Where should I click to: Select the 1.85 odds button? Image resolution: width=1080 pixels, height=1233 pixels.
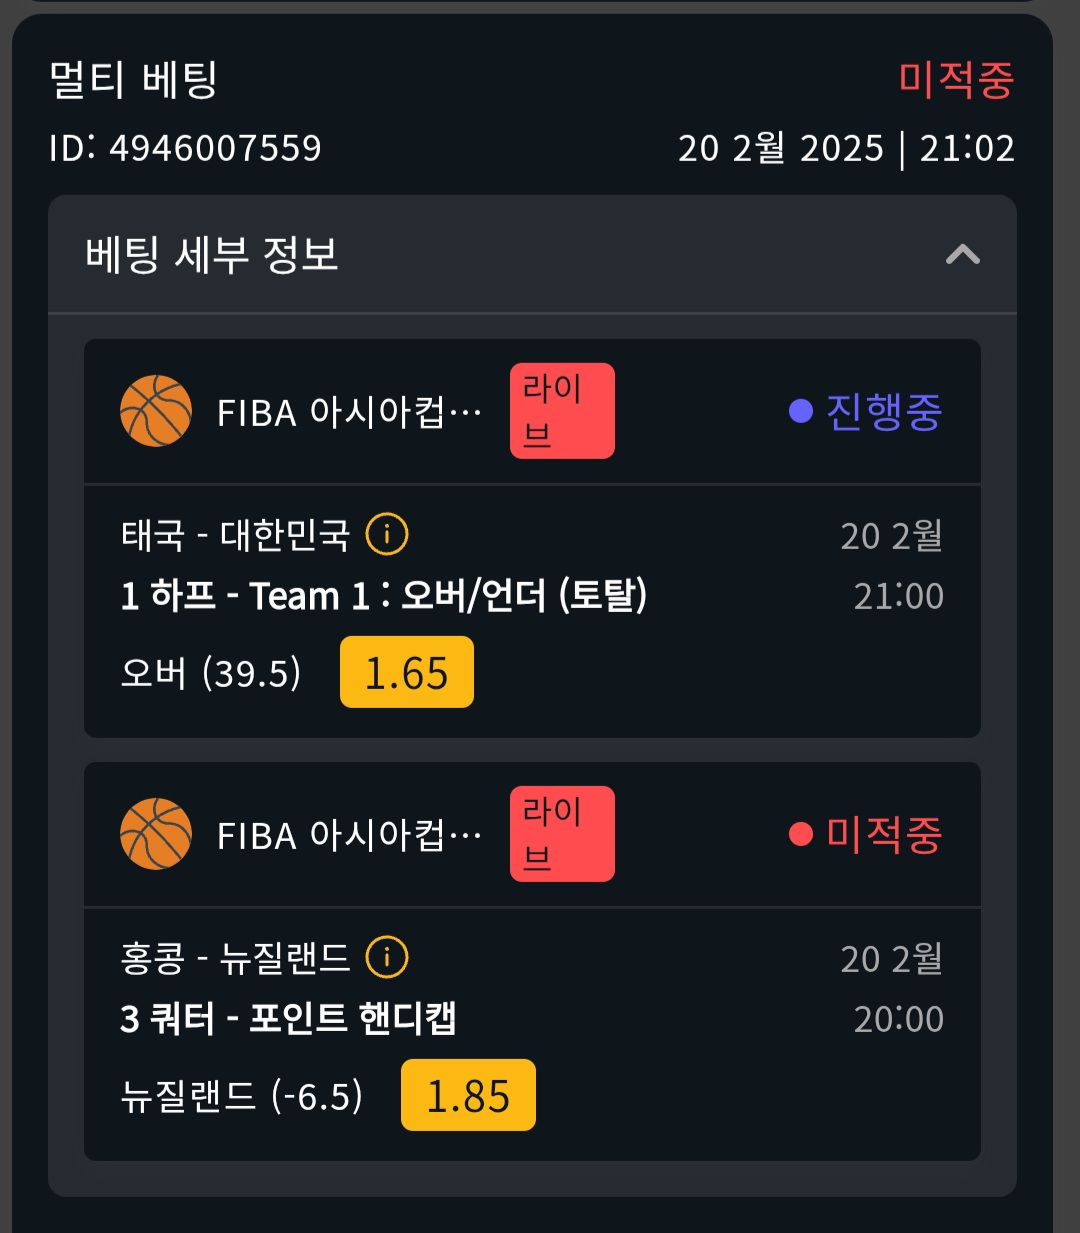coord(468,1095)
